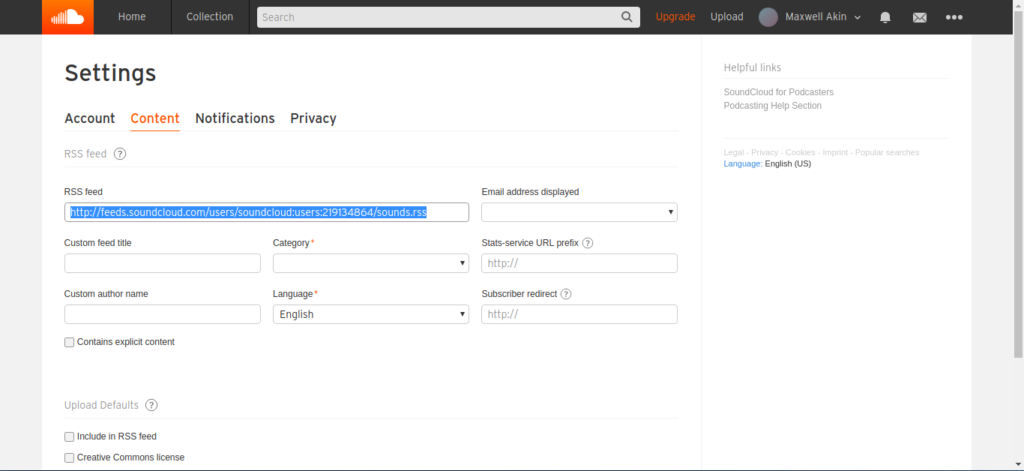1024x471 pixels.
Task: Open the Email address displayed dropdown
Action: pos(579,212)
